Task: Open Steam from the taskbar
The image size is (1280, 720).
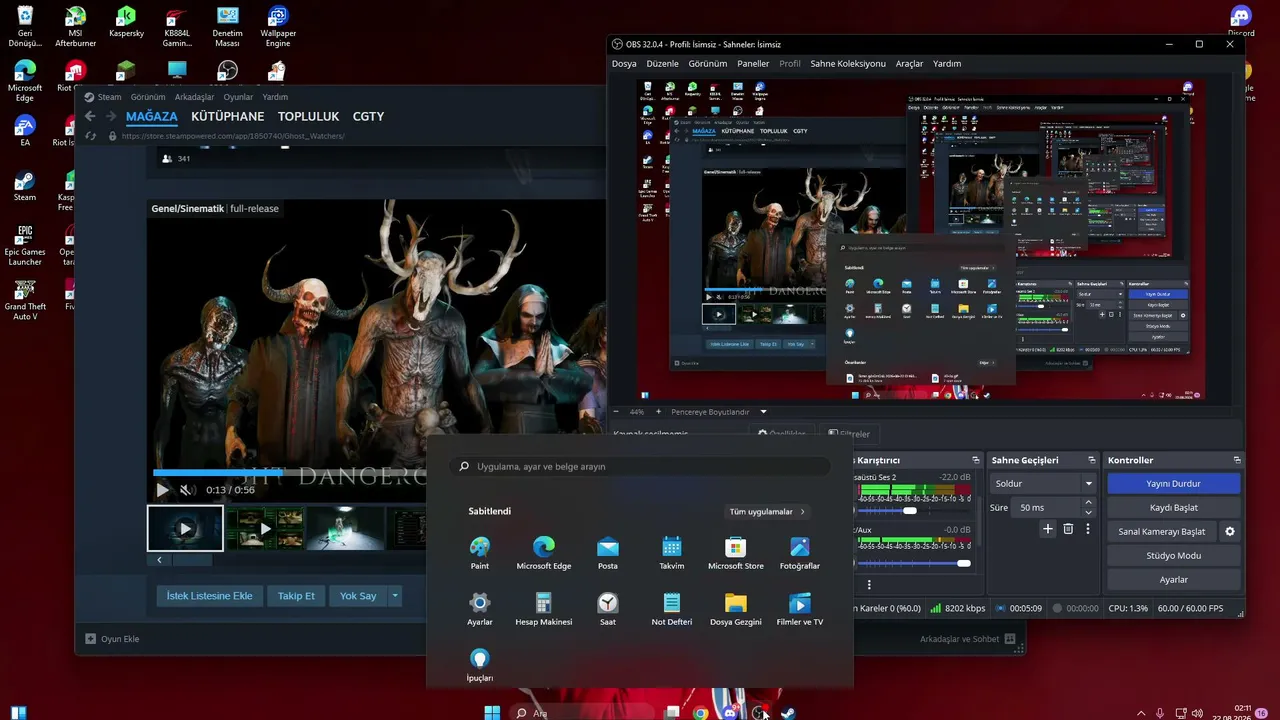Action: (x=789, y=713)
